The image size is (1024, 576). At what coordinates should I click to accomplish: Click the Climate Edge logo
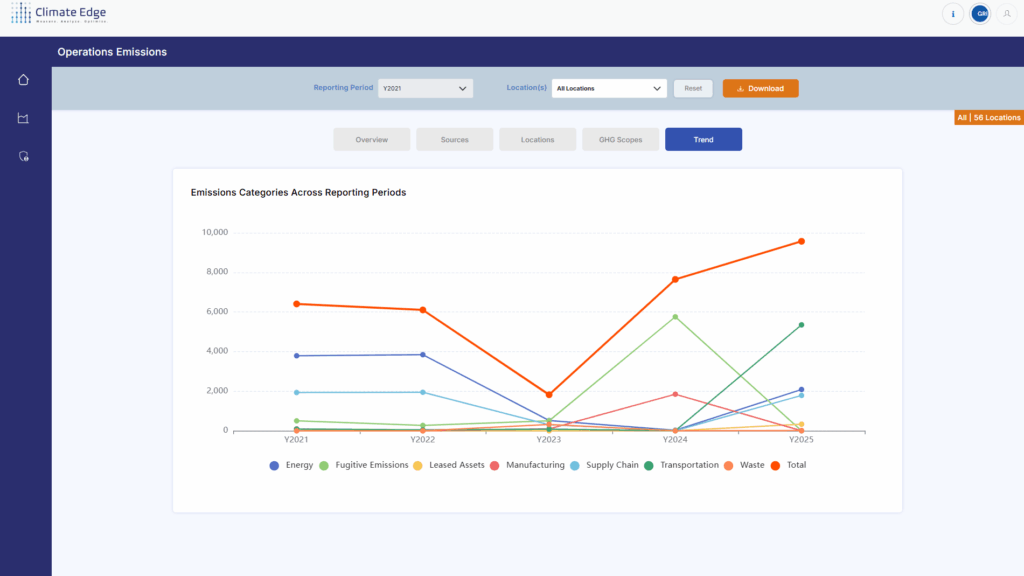pos(58,14)
